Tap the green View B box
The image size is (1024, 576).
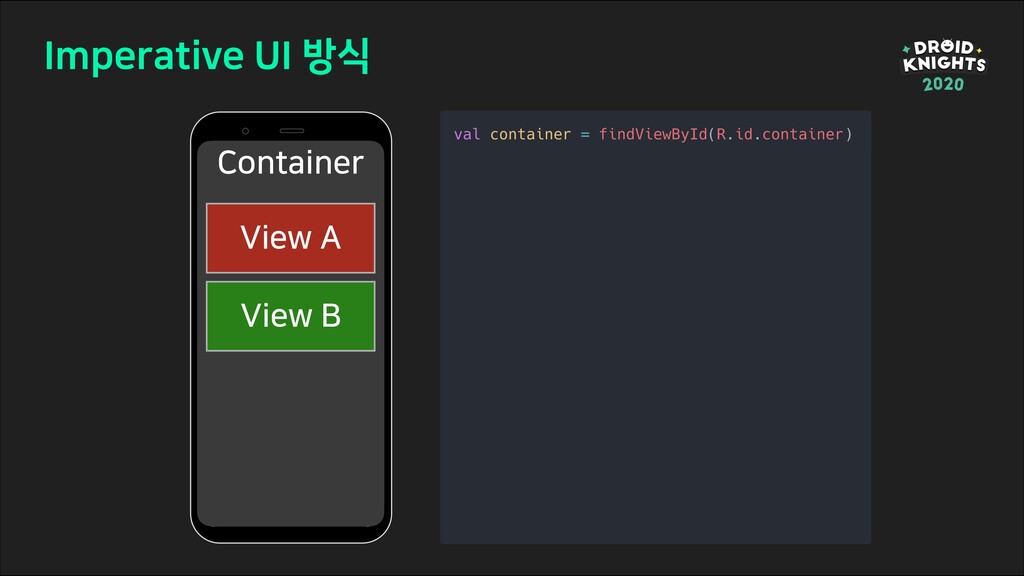point(290,316)
